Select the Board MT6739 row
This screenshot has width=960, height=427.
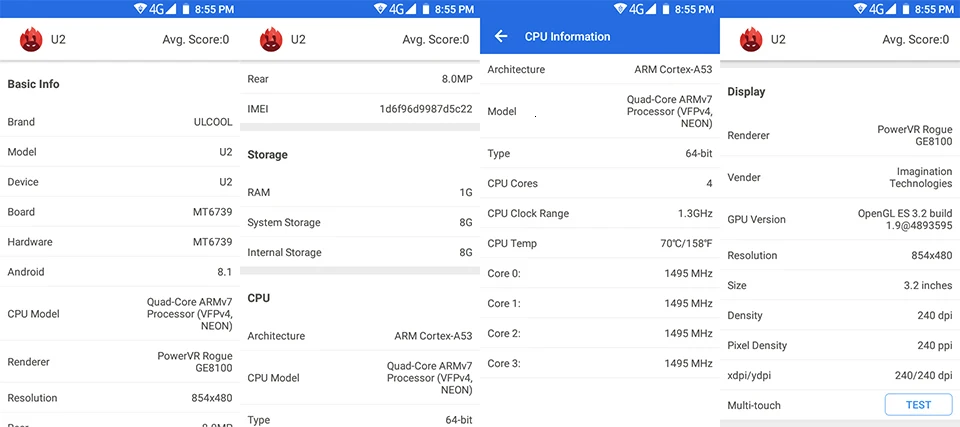coord(120,212)
